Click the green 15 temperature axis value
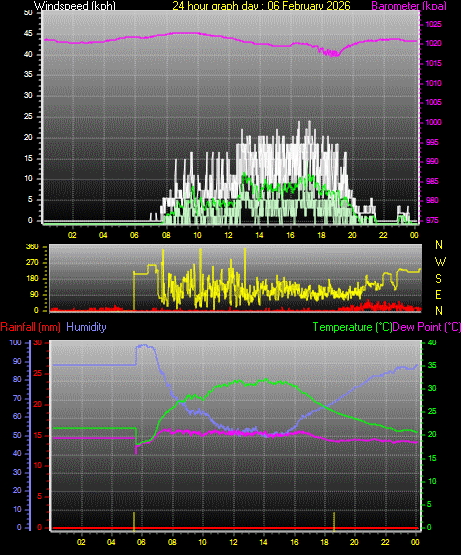Viewport: 461px width, 555px height. coord(432,458)
